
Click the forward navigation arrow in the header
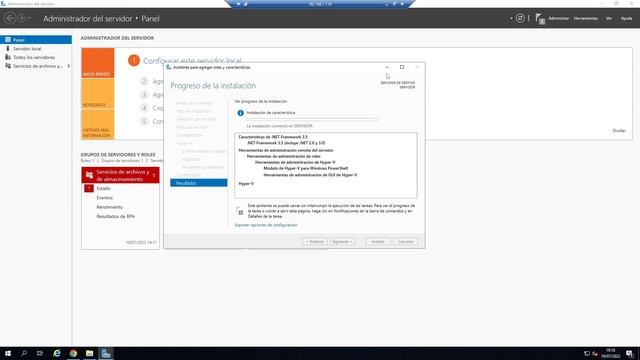point(22,18)
